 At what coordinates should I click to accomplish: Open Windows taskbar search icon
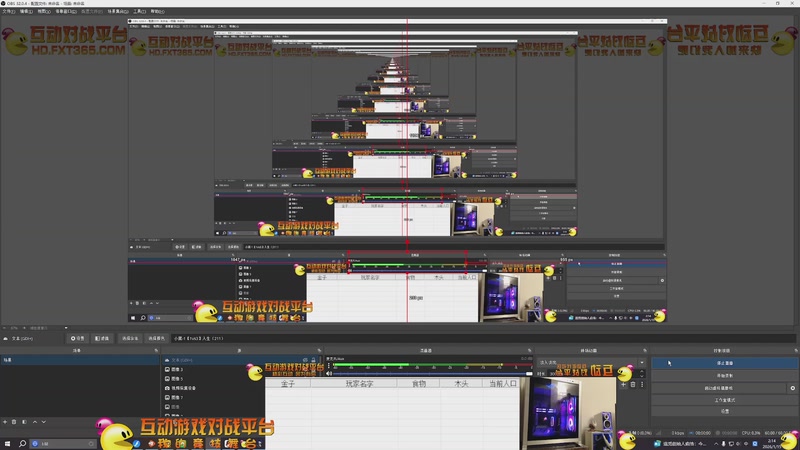22,443
